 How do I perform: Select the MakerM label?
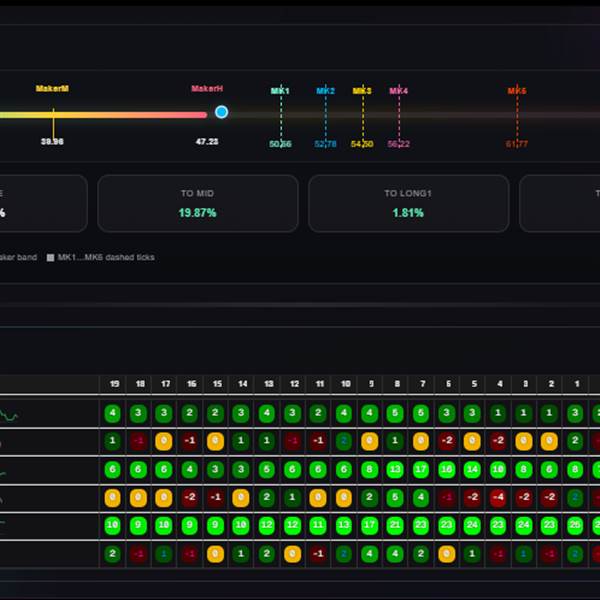52,88
